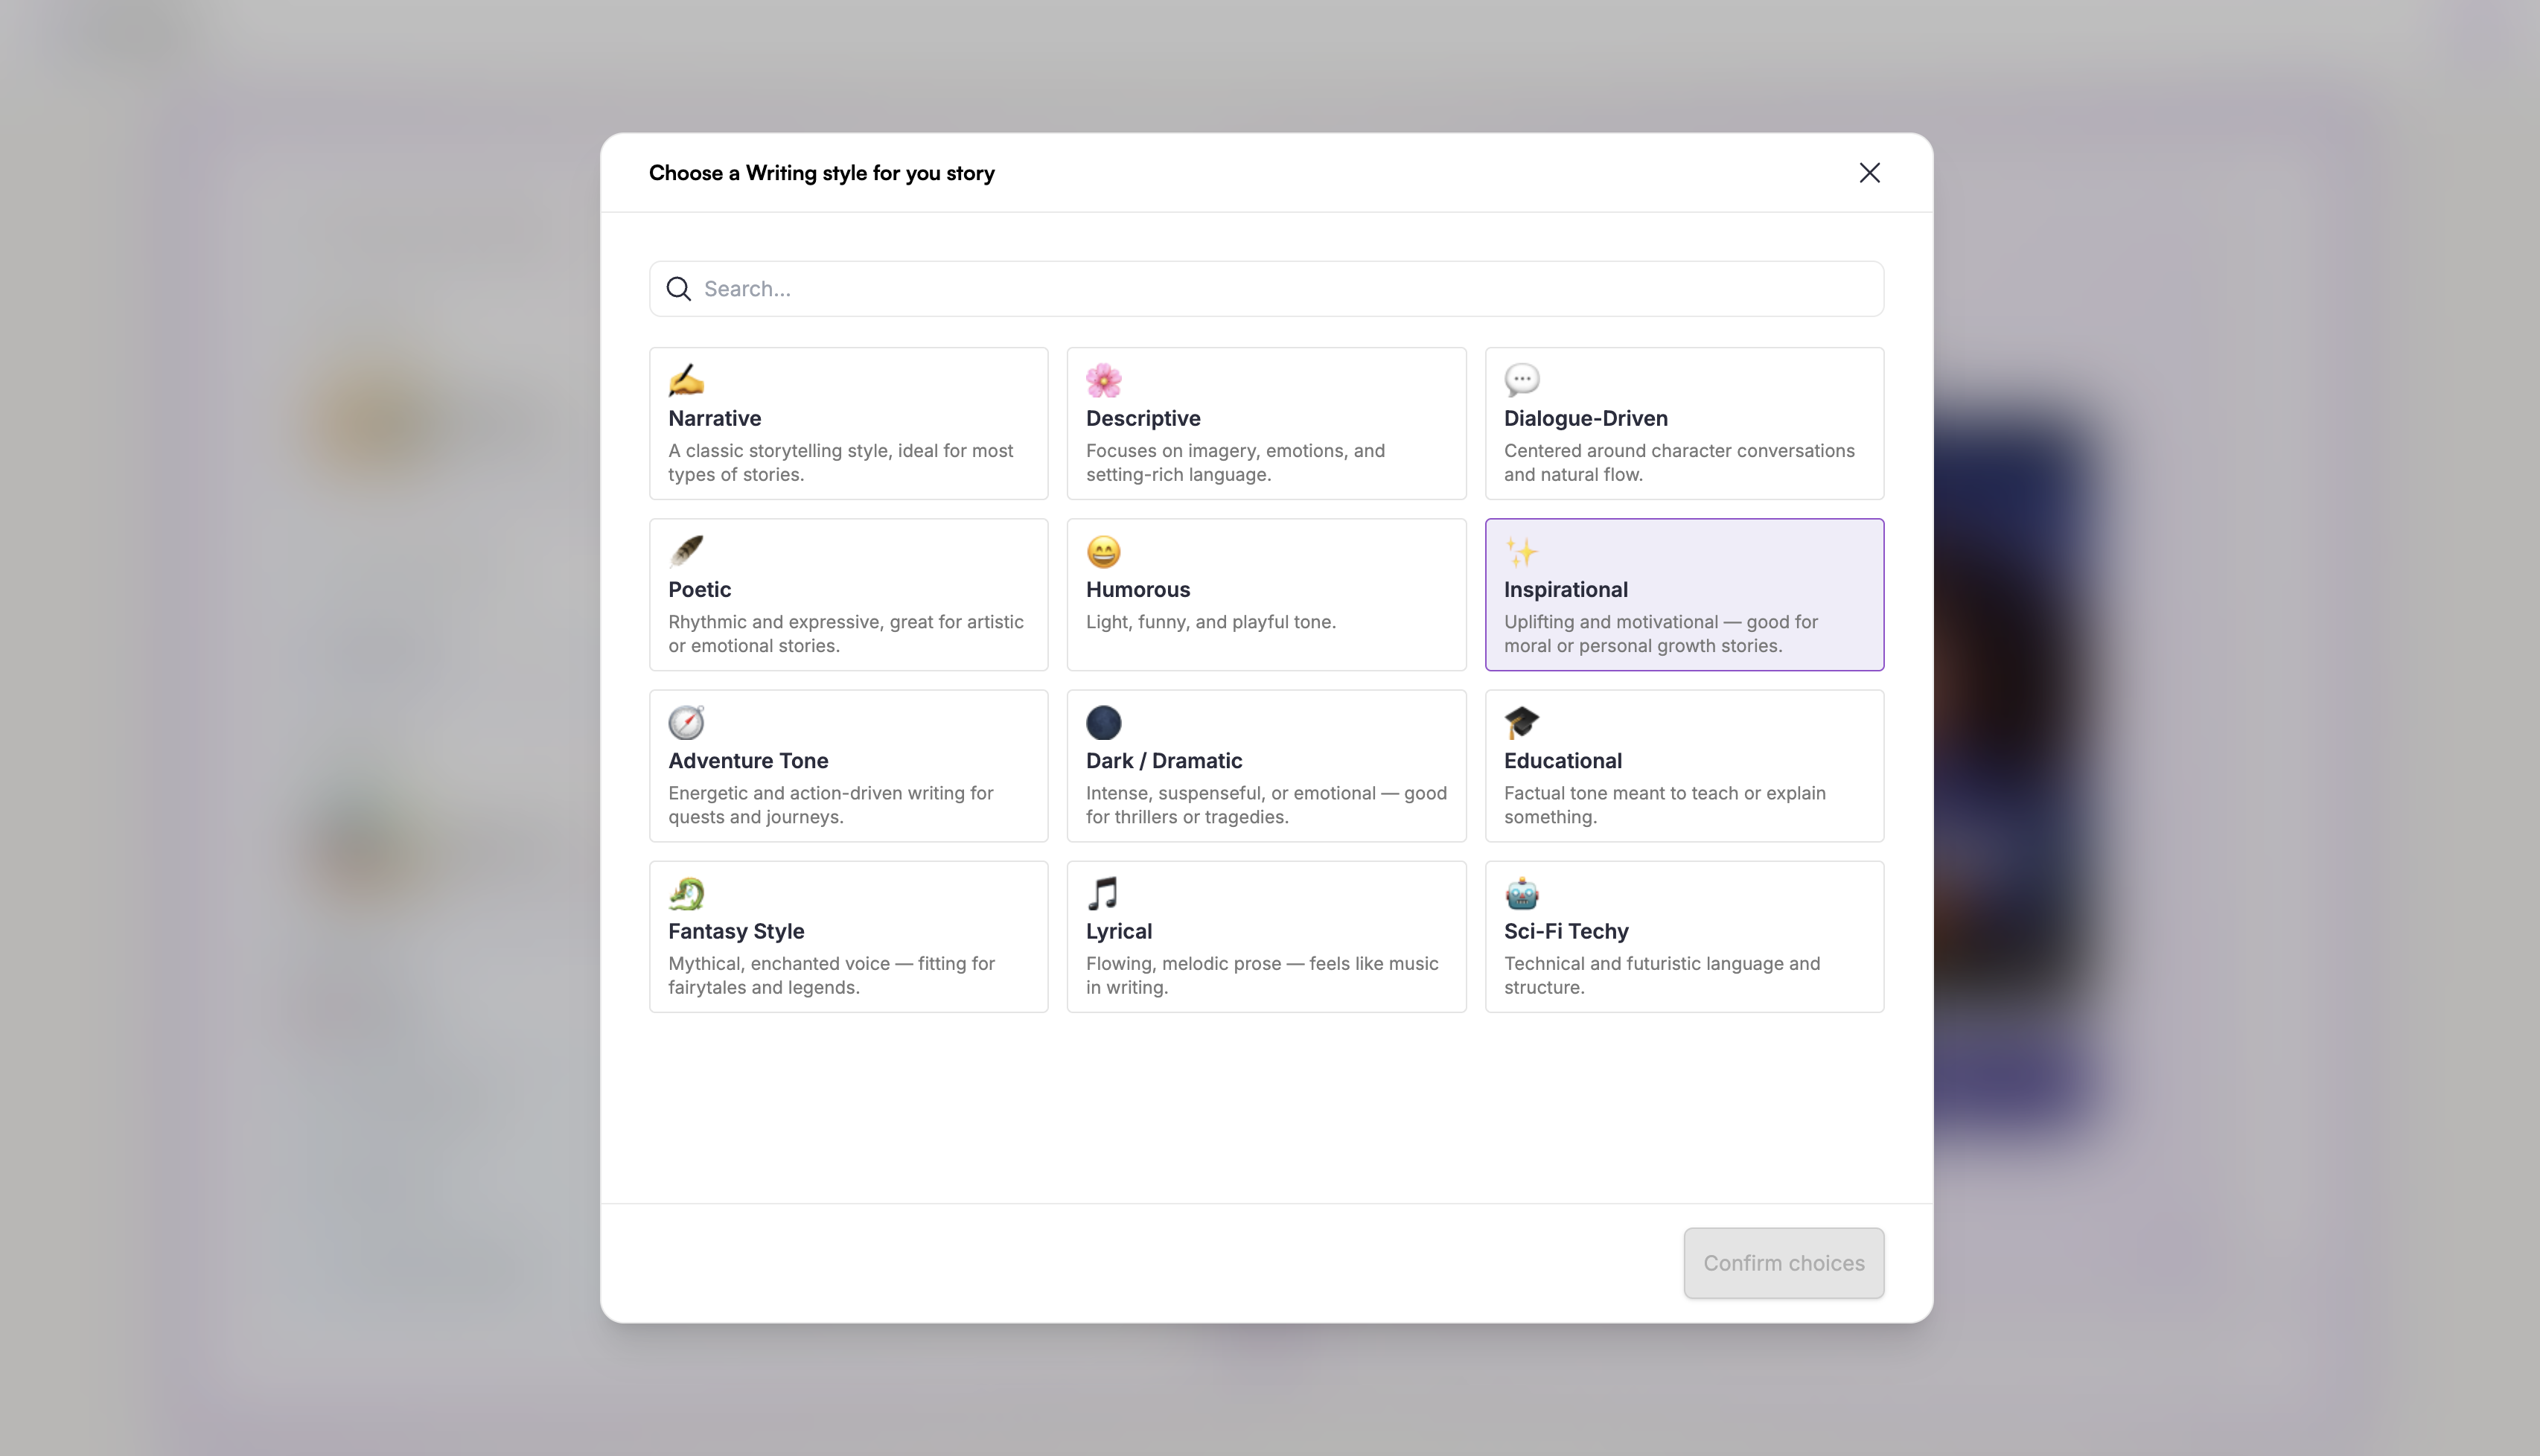Viewport: 2540px width, 1456px height.
Task: Select Fantasy Style card description
Action: (831, 975)
